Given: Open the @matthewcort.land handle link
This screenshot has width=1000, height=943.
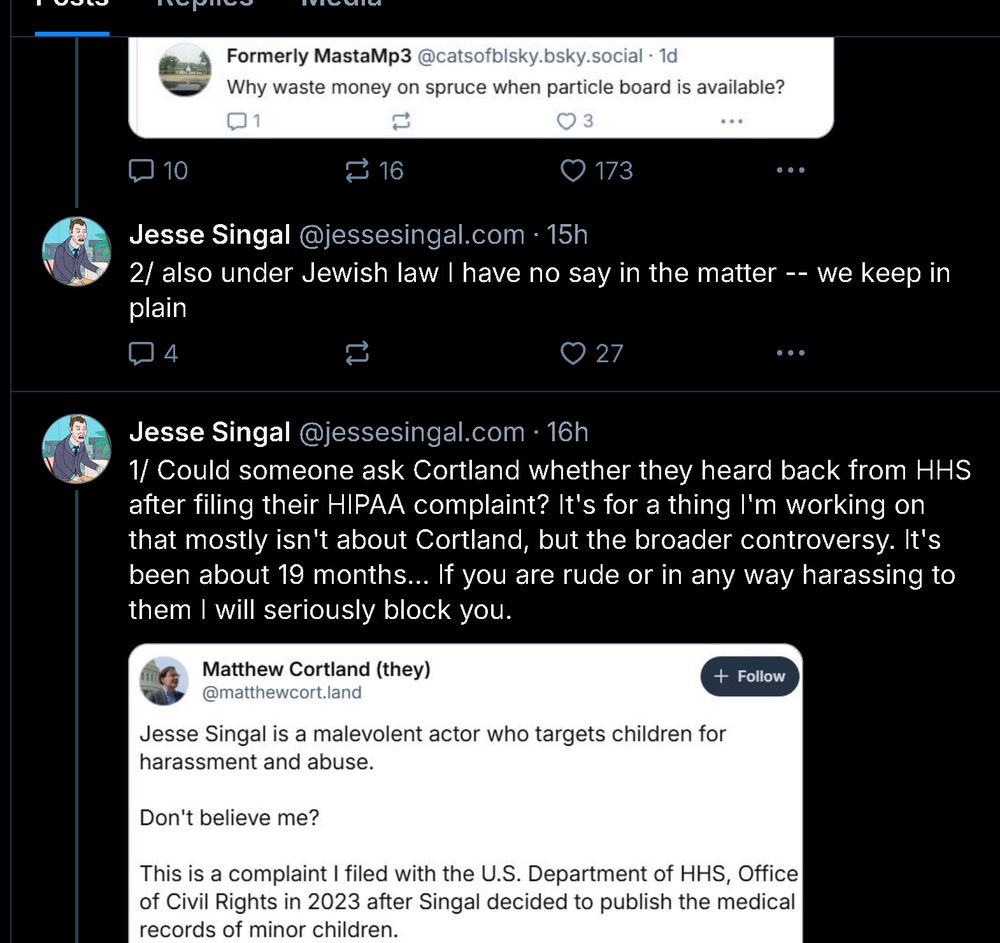Looking at the screenshot, I should (282, 692).
